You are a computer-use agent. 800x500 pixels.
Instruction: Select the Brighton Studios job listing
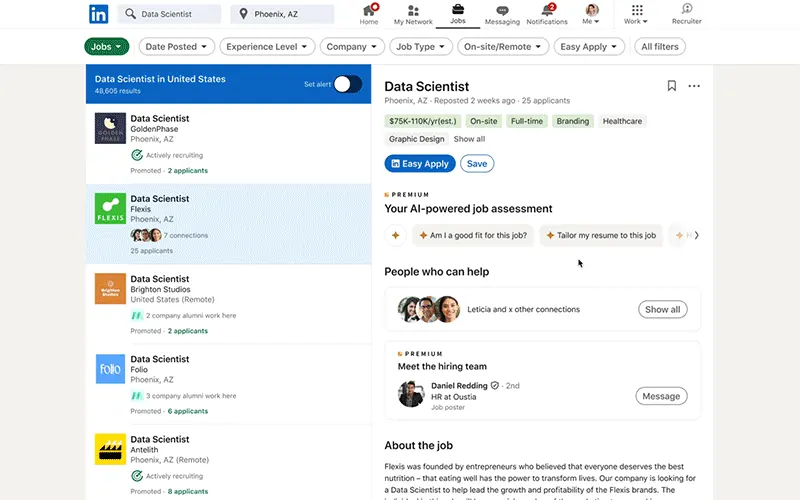pos(228,304)
